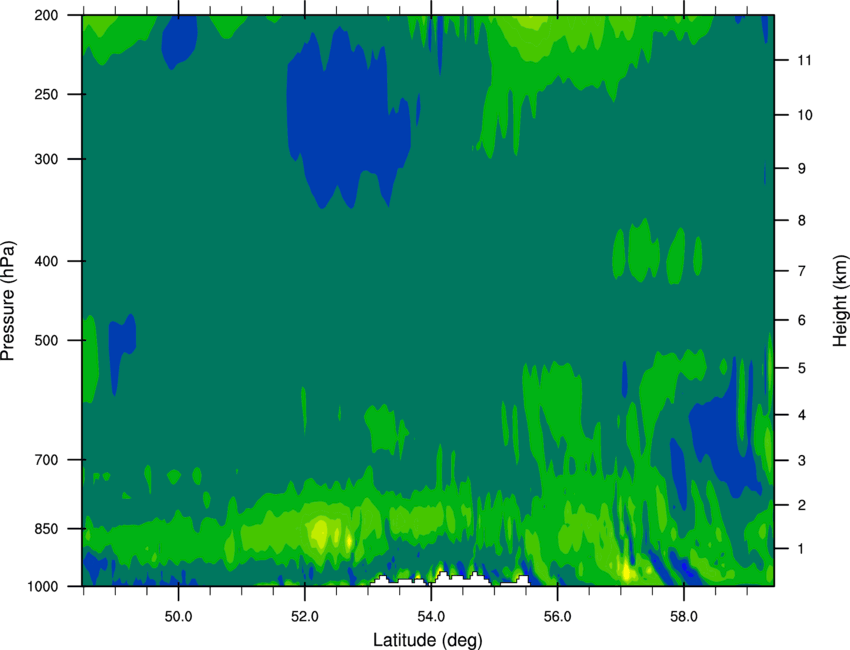Click the 8 km height label

click(802, 221)
